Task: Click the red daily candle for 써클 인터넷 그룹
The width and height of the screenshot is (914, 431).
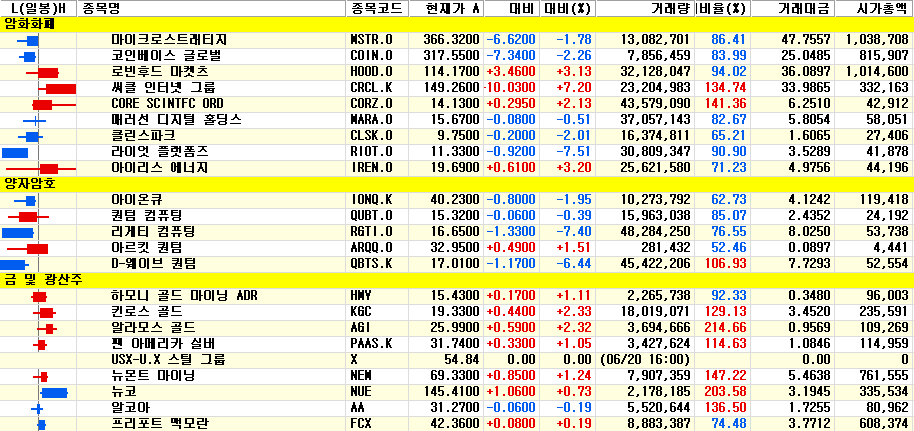Action: (58, 88)
